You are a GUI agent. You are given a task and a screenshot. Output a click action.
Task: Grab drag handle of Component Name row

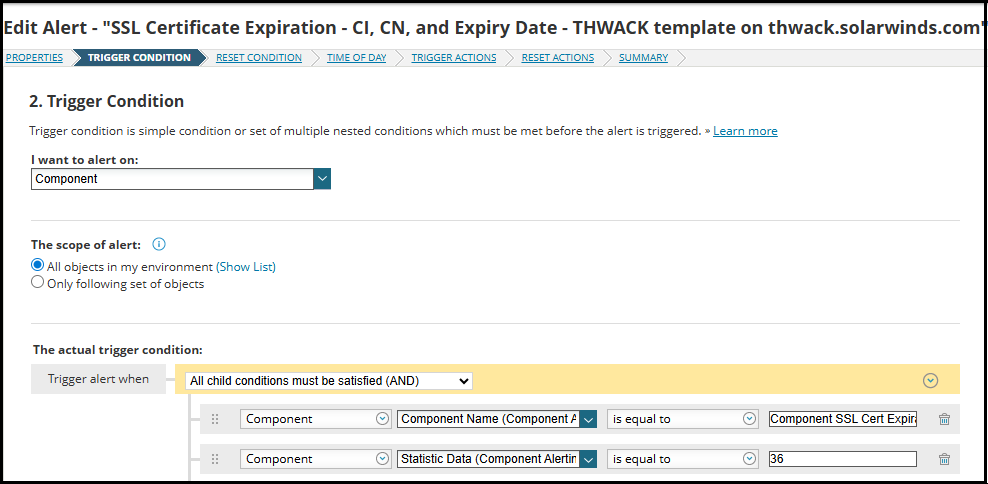click(x=215, y=419)
